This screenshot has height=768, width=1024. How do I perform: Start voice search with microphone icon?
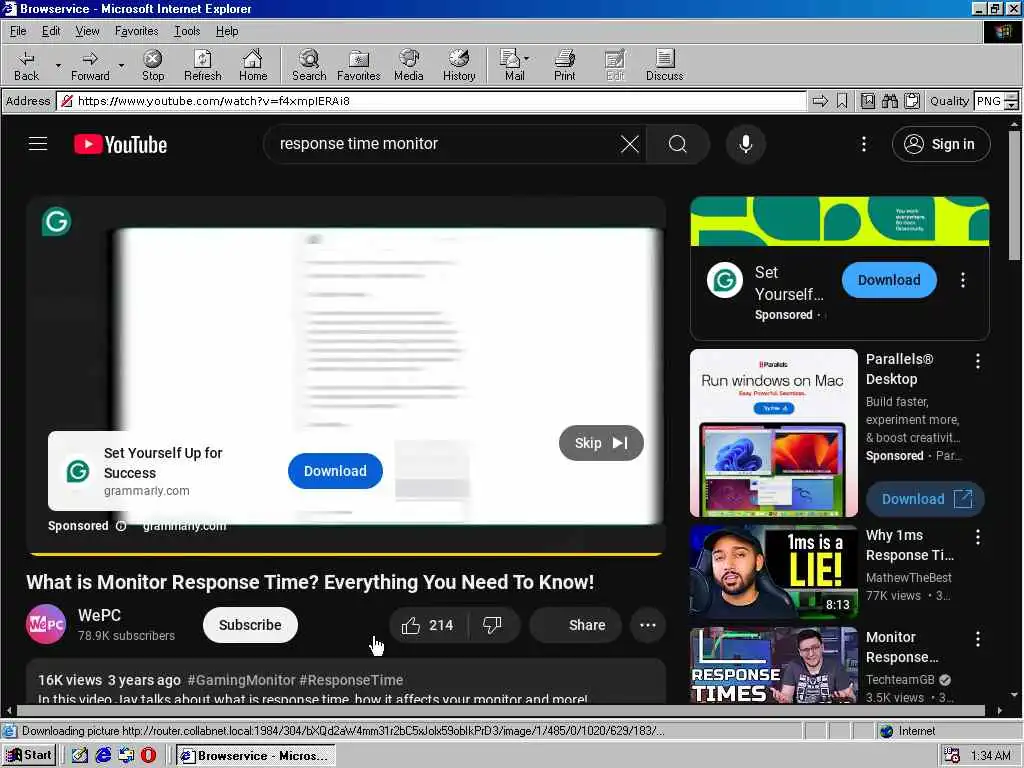coord(745,144)
